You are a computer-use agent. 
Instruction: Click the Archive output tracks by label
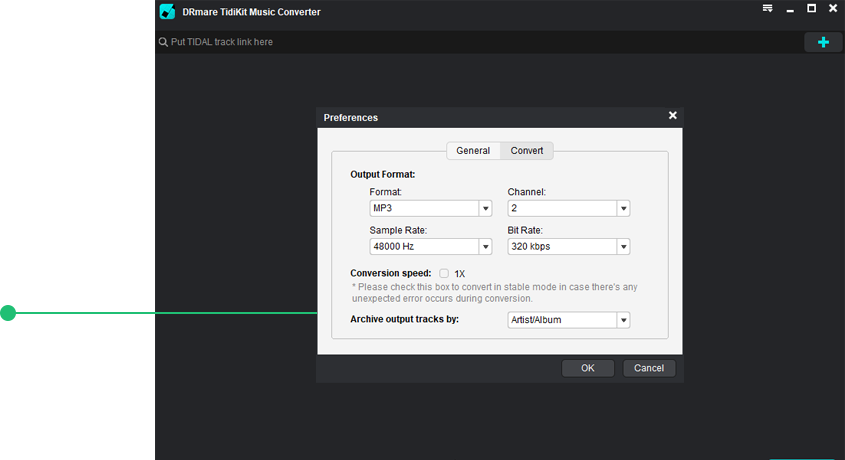tap(405, 319)
